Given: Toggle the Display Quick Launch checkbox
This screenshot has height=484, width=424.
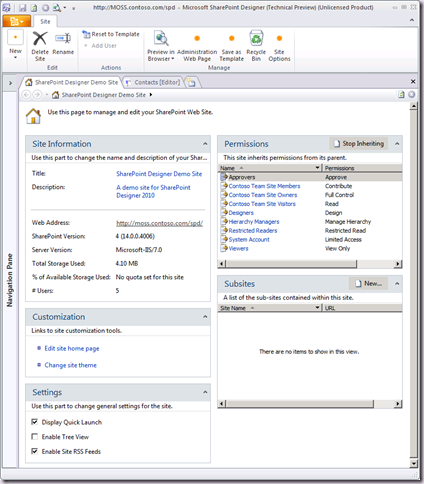Looking at the screenshot, I should [x=34, y=422].
